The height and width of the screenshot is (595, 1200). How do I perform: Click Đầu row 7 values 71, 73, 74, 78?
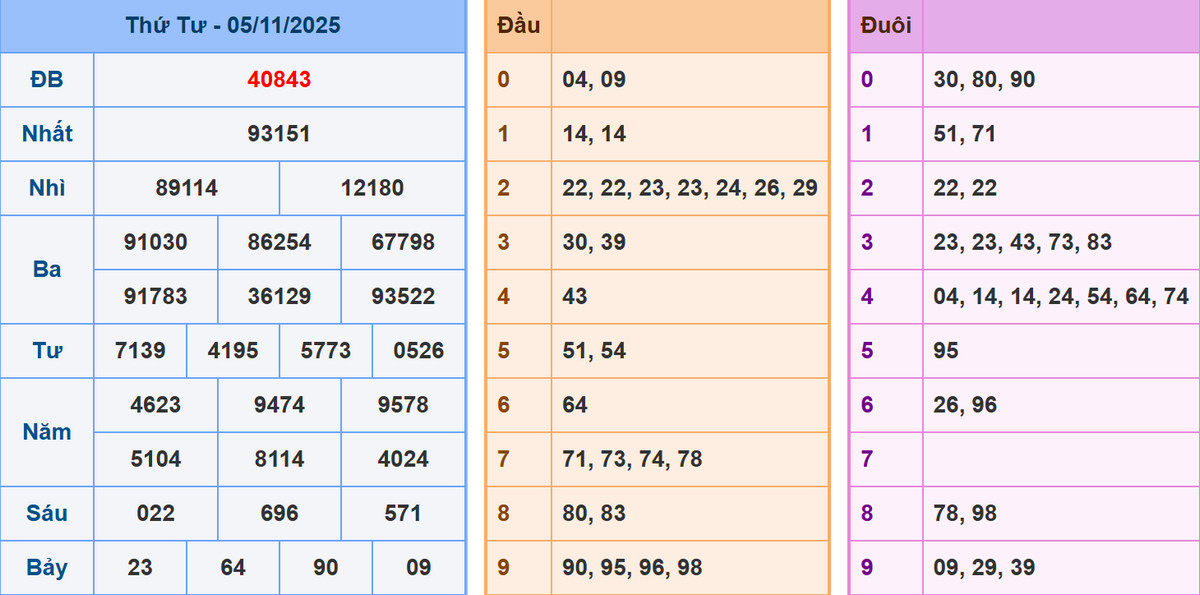632,459
